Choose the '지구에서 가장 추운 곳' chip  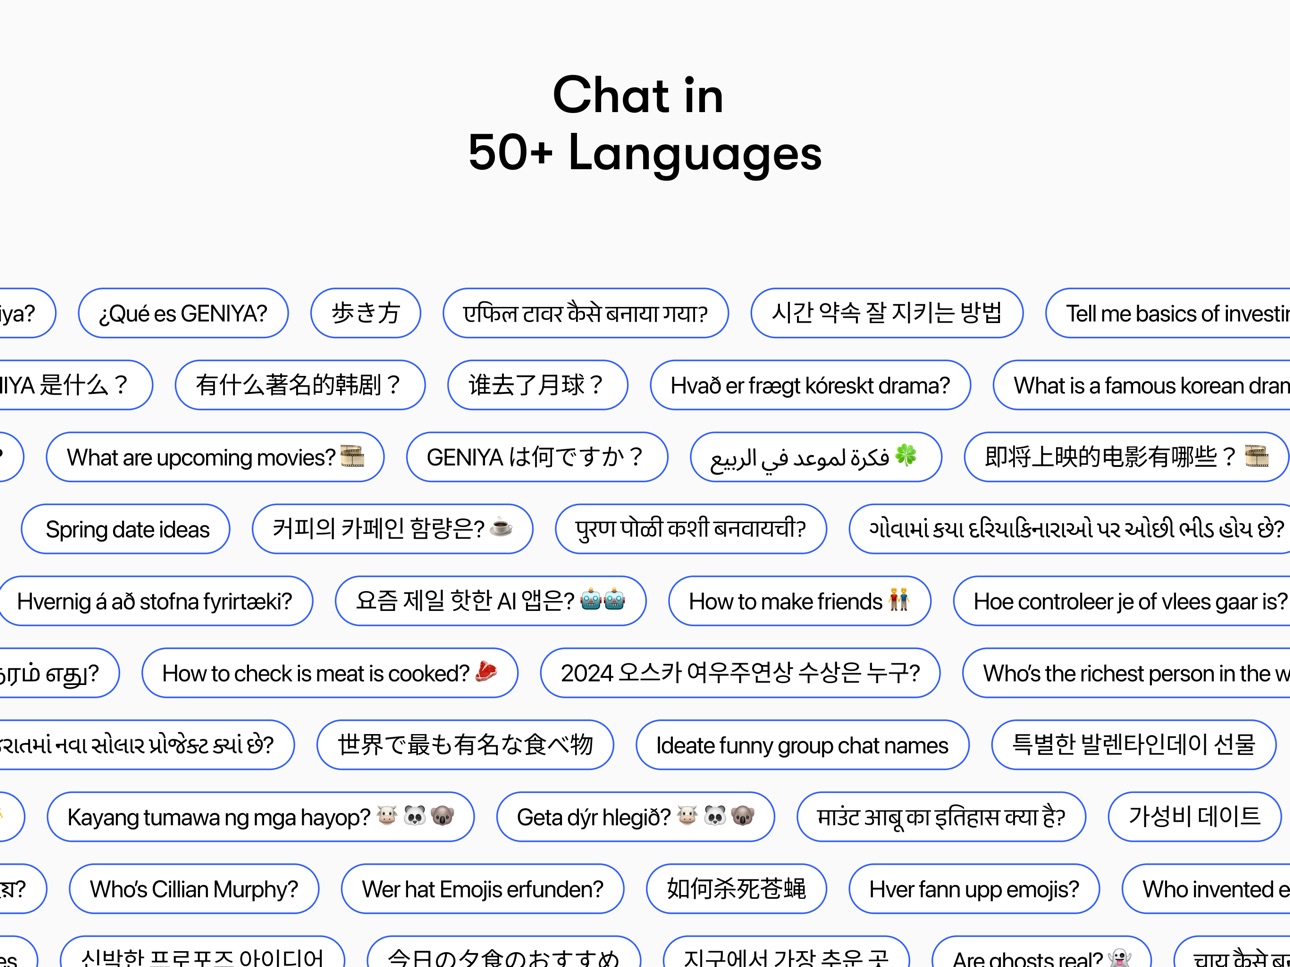pos(786,952)
